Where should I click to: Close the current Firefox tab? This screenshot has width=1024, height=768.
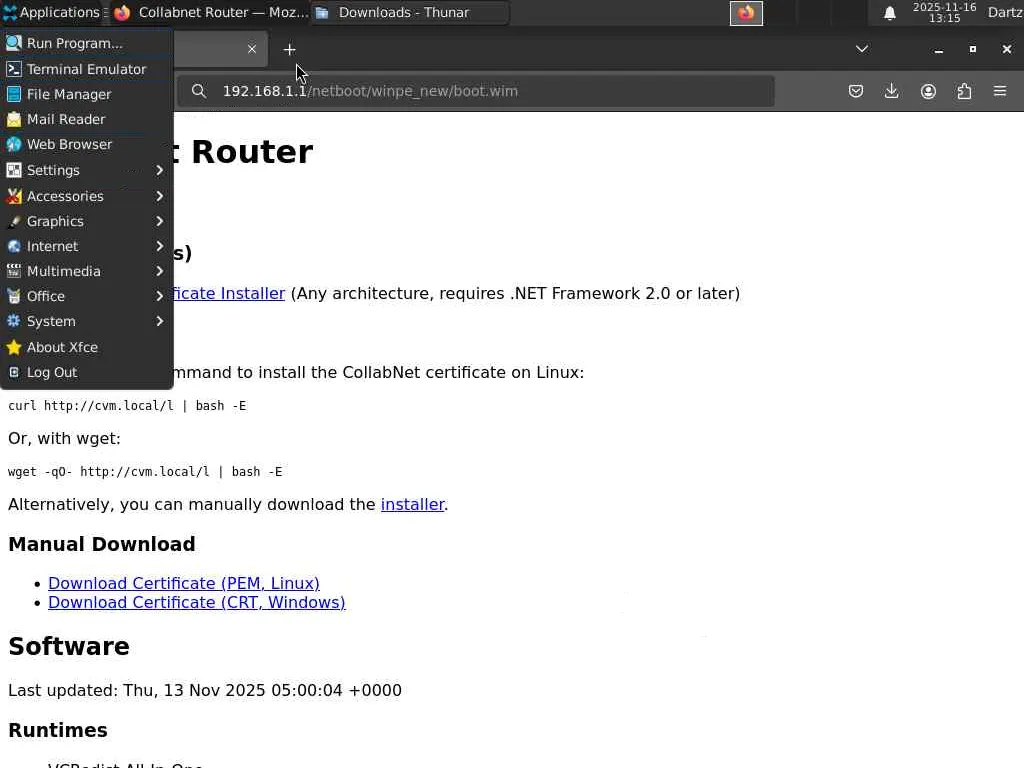(251, 49)
